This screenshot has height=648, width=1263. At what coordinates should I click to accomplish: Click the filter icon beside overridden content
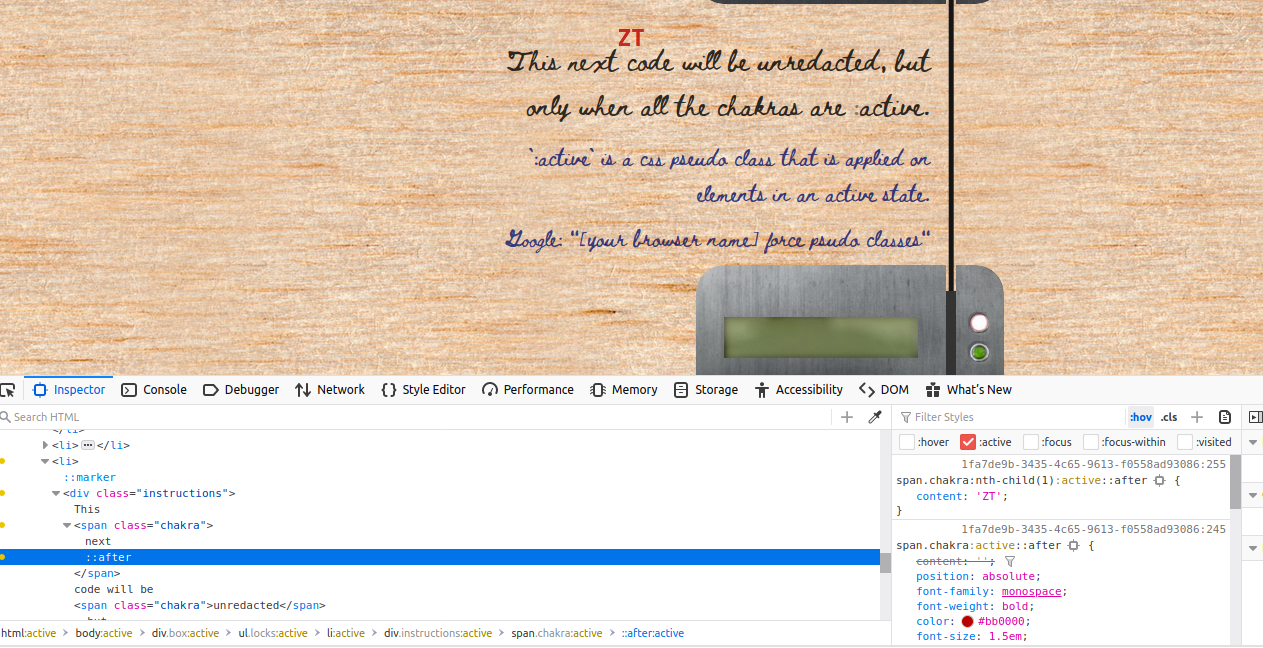pos(1010,562)
